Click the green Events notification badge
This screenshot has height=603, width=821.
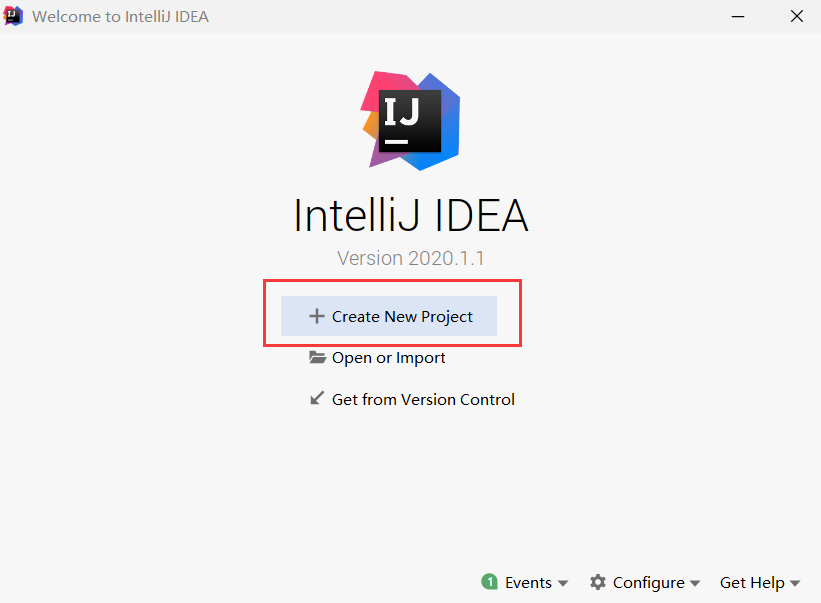(x=490, y=582)
